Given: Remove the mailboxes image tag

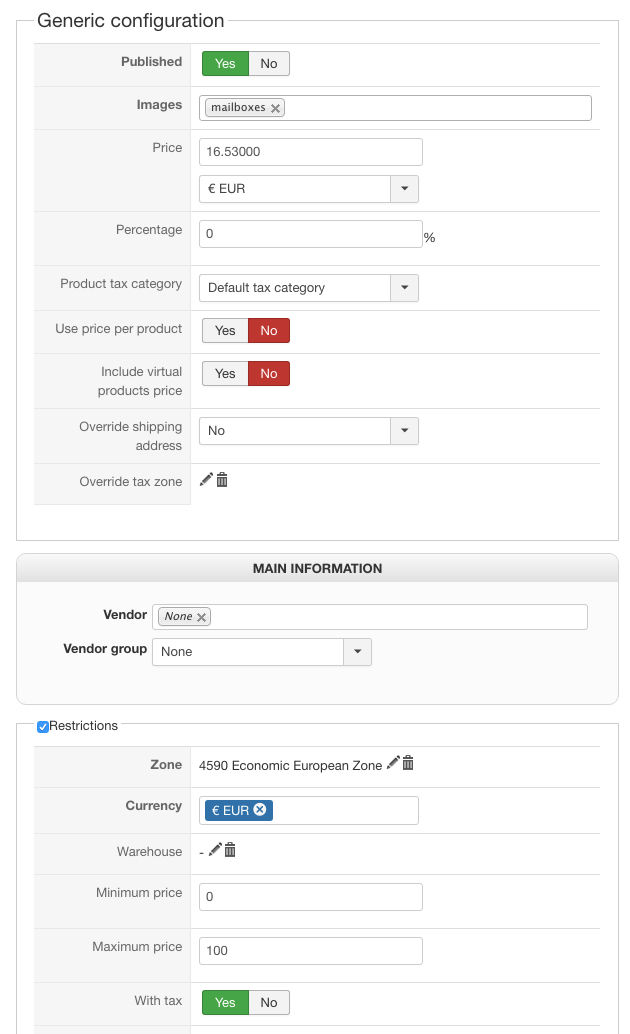Looking at the screenshot, I should click(275, 108).
